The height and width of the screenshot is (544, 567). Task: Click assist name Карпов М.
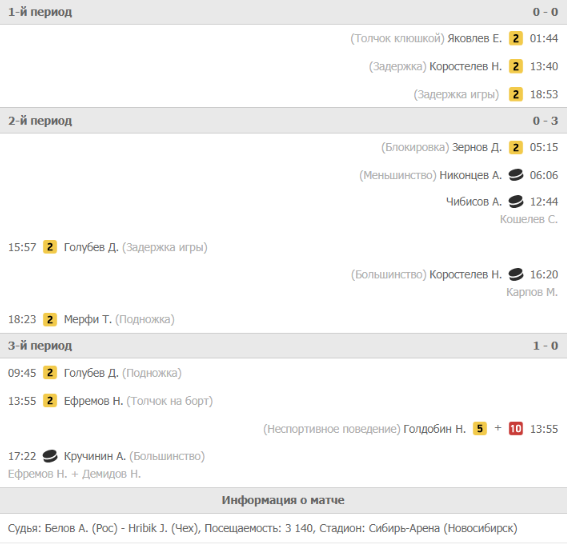coord(532,292)
